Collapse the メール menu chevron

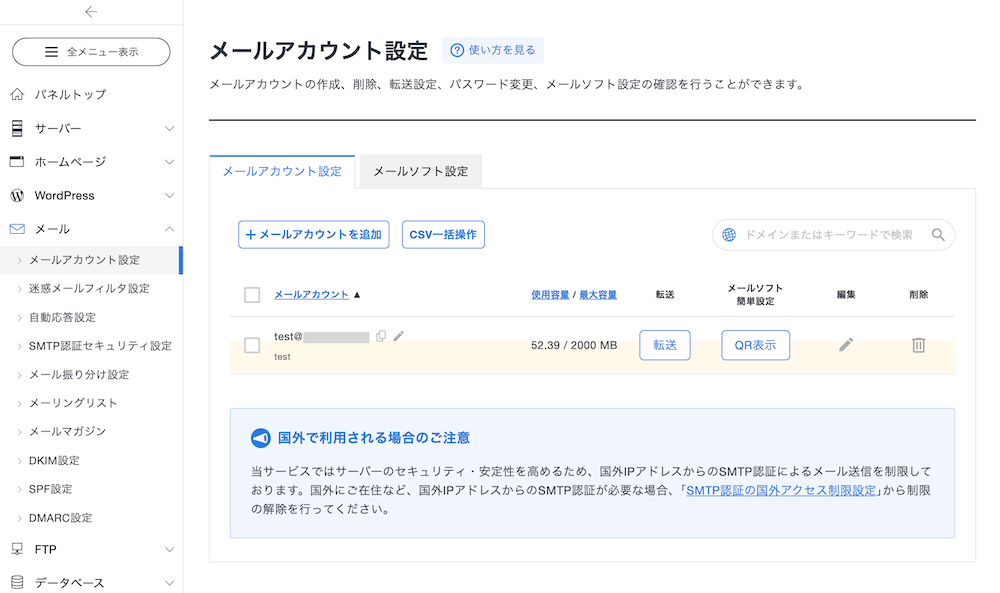[170, 228]
